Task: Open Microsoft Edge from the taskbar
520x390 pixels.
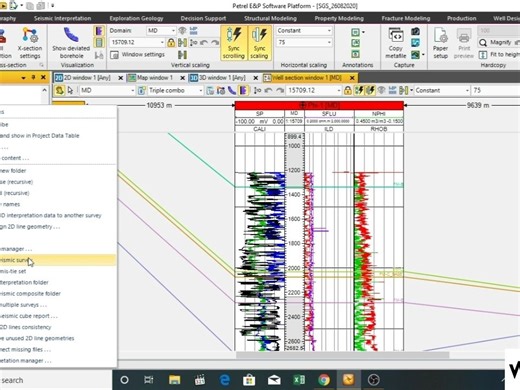Action: coord(224,380)
